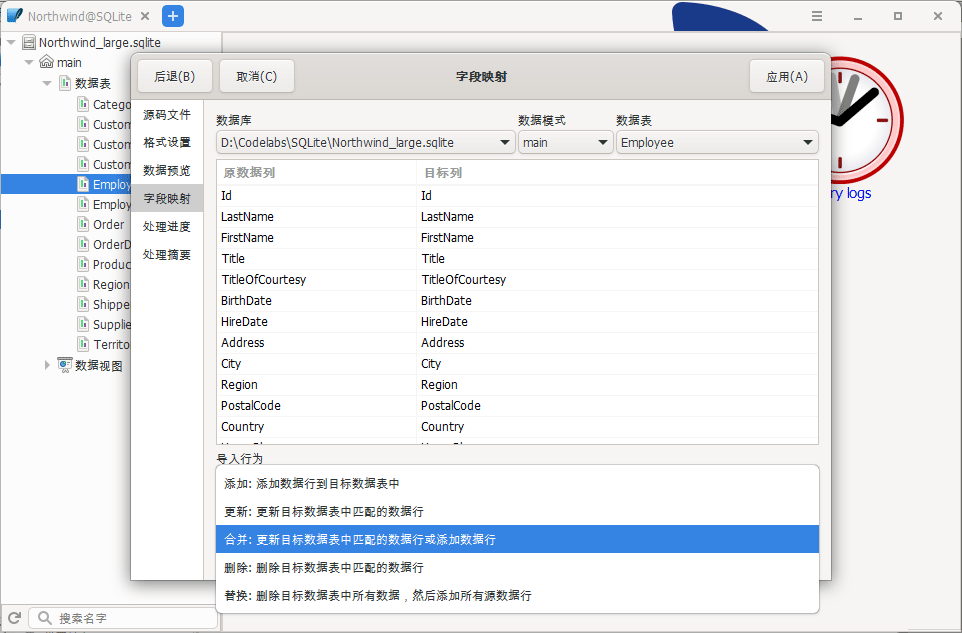Viewport: 962px width, 633px height.
Task: Click the blue plus new connection button
Action: pos(172,16)
